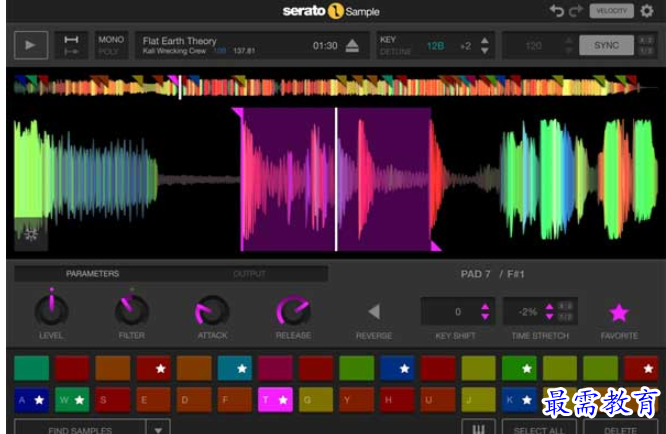Screen dimensions: 666x434
Task: Click SELECT ALL button
Action: (539, 428)
